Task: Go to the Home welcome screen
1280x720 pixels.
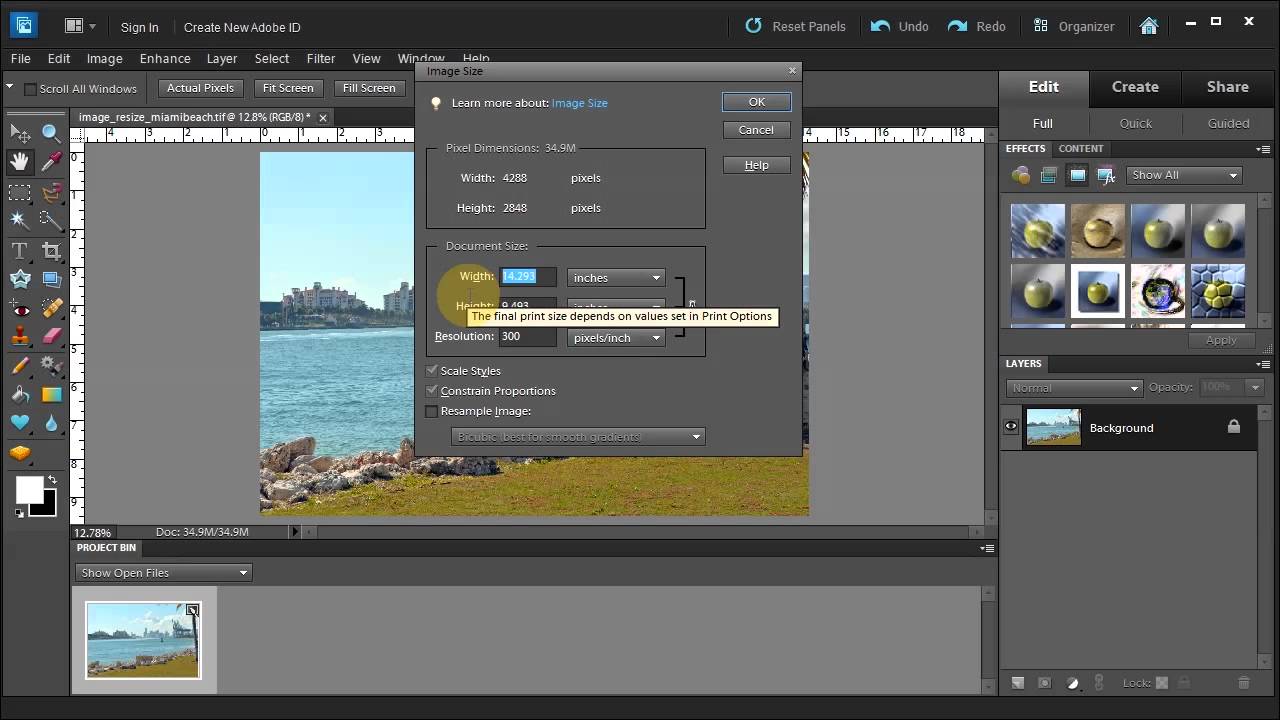Action: (x=1149, y=26)
